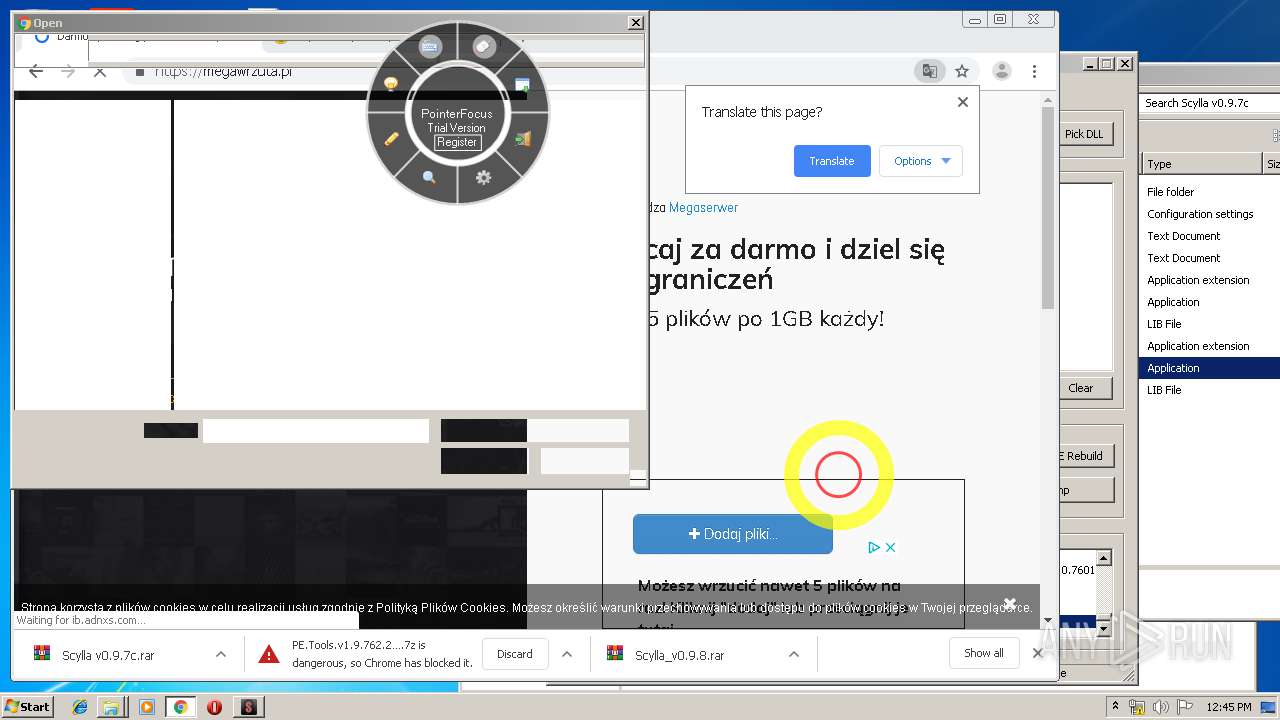Launch Internet Explorer from taskbar
The image size is (1280, 720).
80,707
